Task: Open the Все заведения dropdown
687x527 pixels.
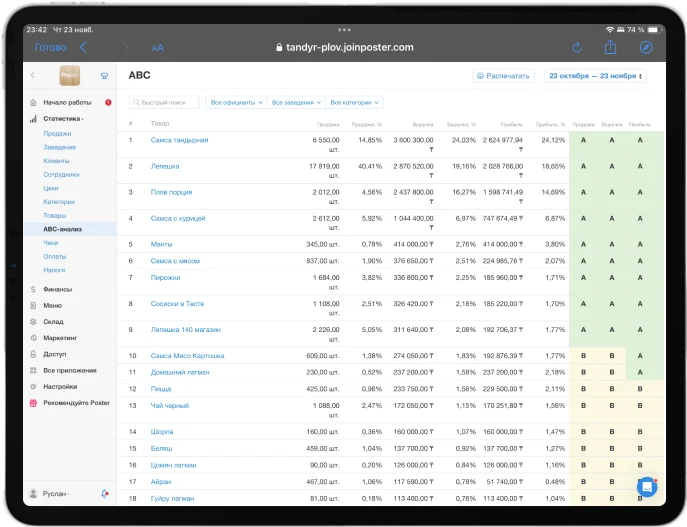Action: 295,102
